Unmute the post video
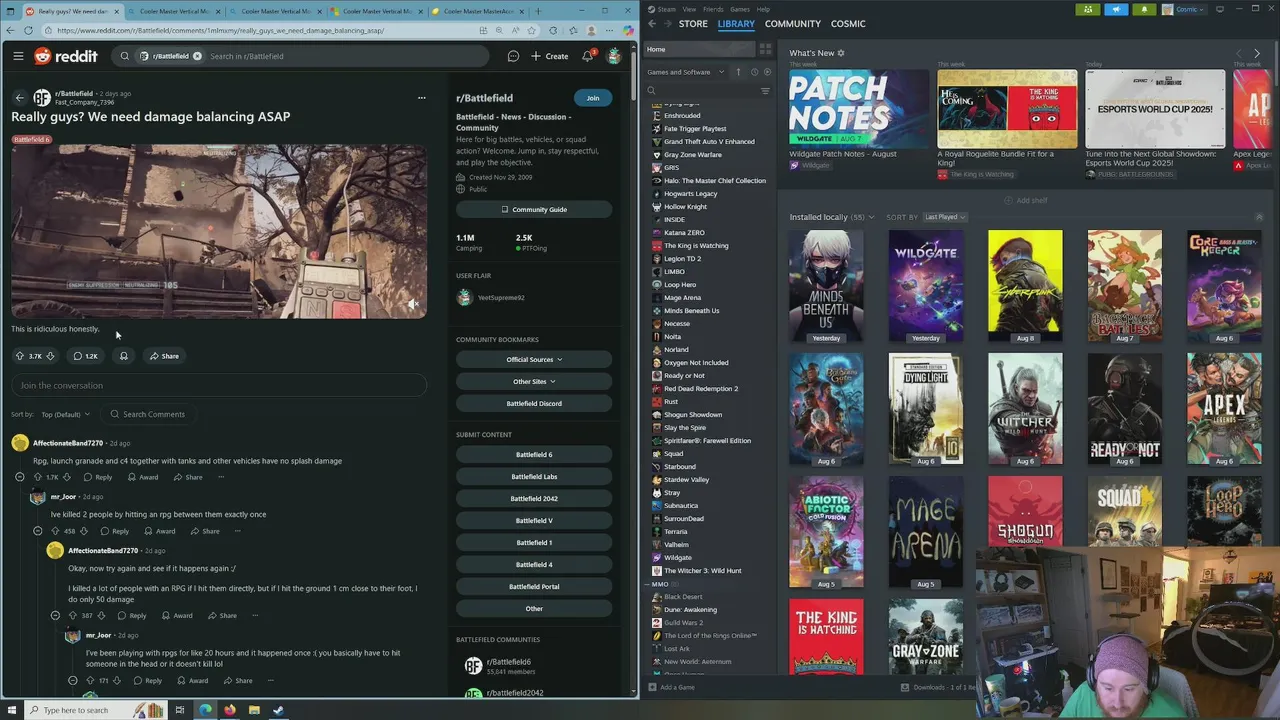Screen dimensions: 1280x720 coord(413,304)
